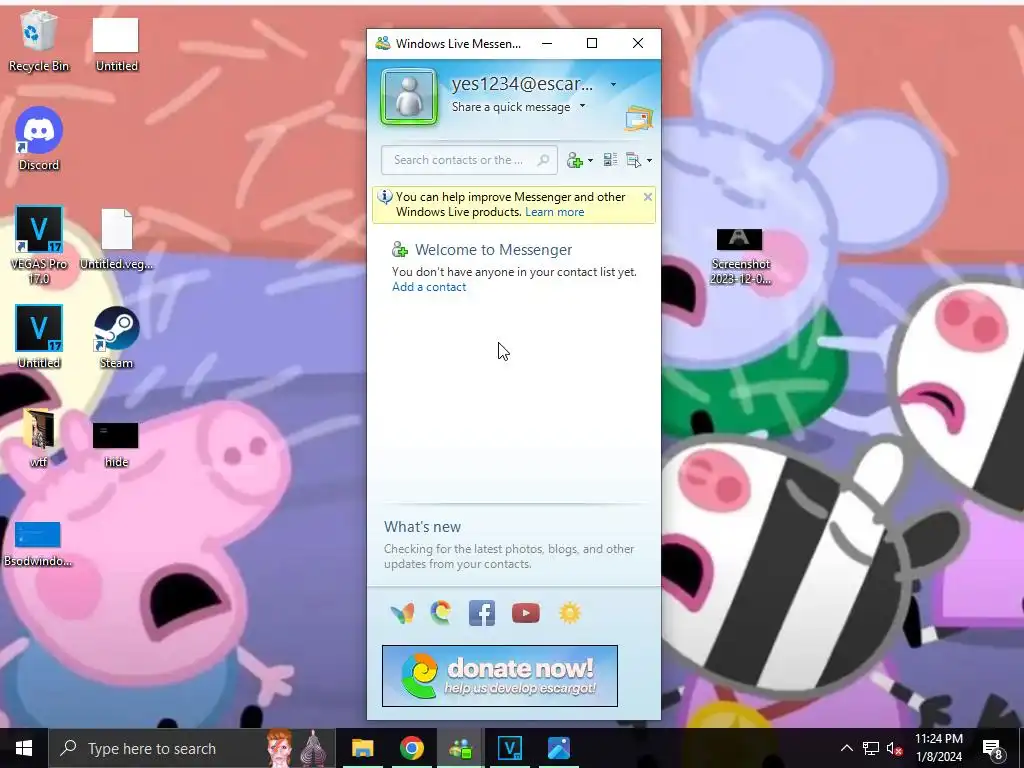Screen dimensions: 1024x768
Task: Open File Explorer from the taskbar
Action: point(362,748)
